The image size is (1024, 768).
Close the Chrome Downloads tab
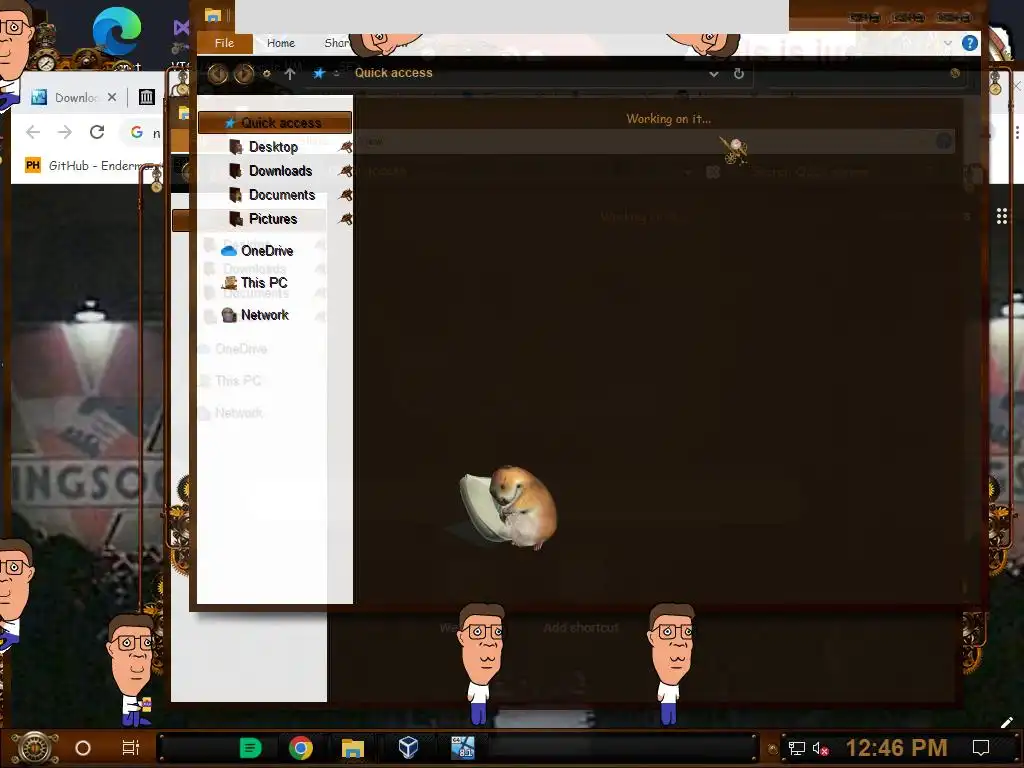tap(112, 97)
